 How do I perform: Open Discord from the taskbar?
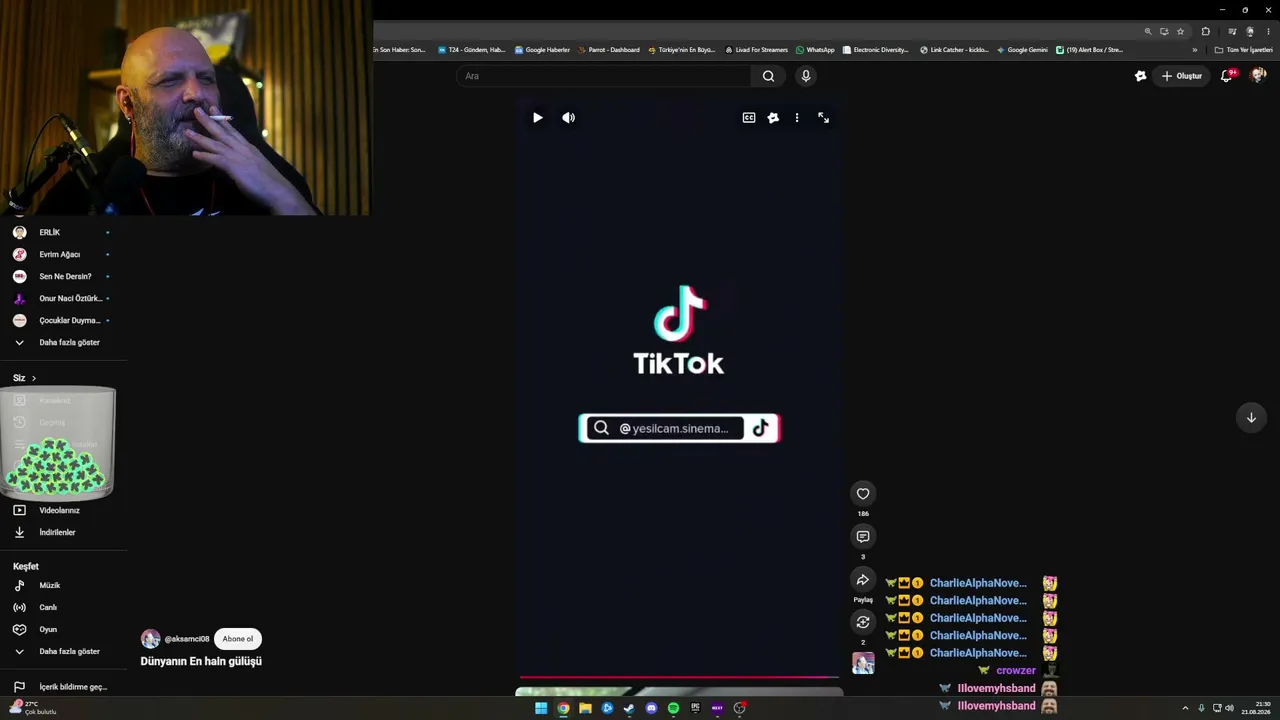point(651,708)
